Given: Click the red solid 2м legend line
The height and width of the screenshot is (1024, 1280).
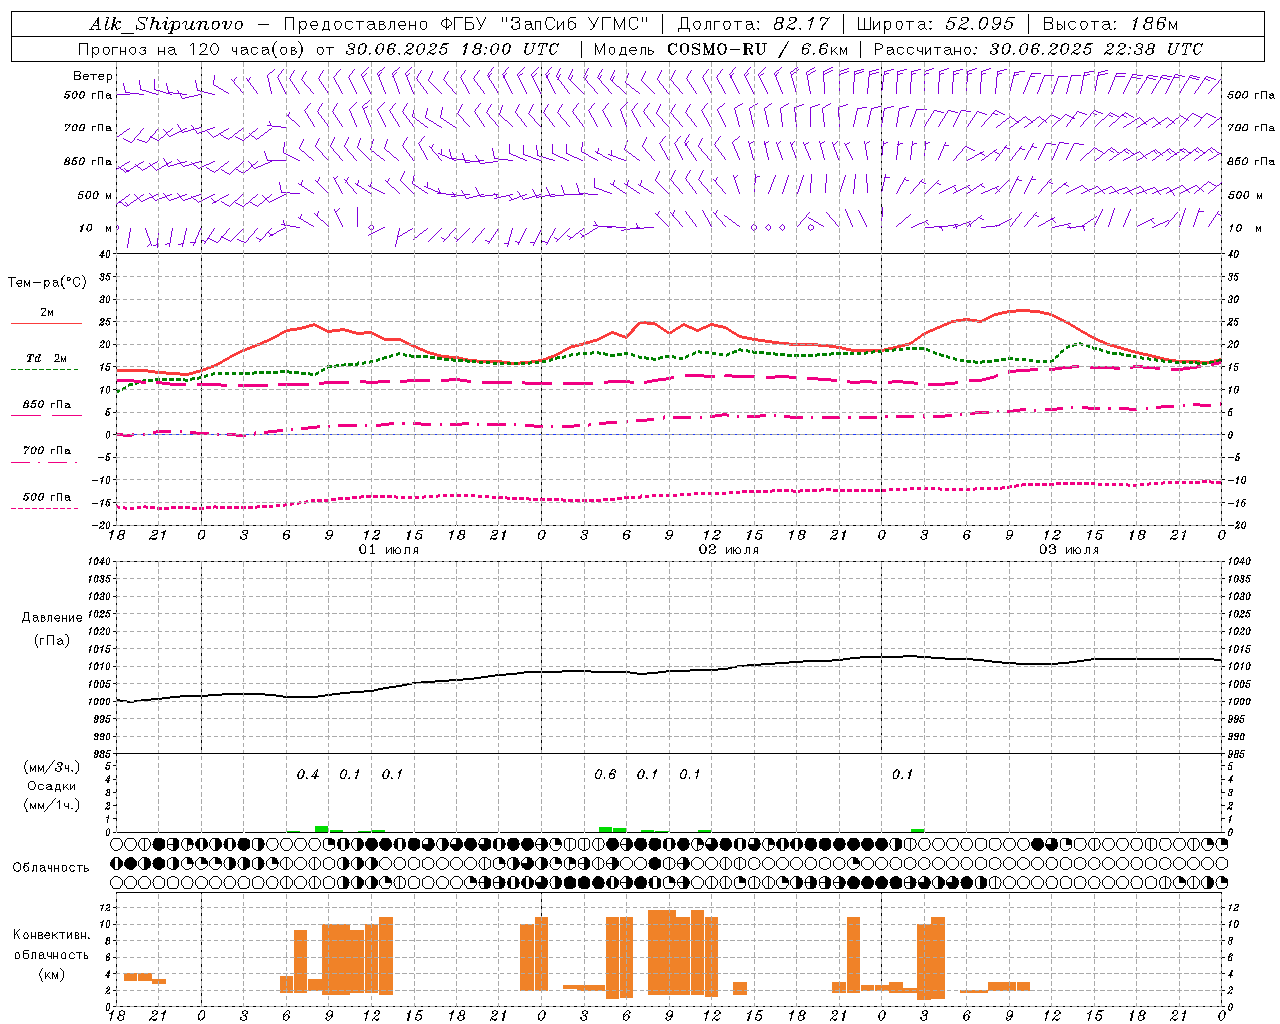Looking at the screenshot, I should 46,323.
